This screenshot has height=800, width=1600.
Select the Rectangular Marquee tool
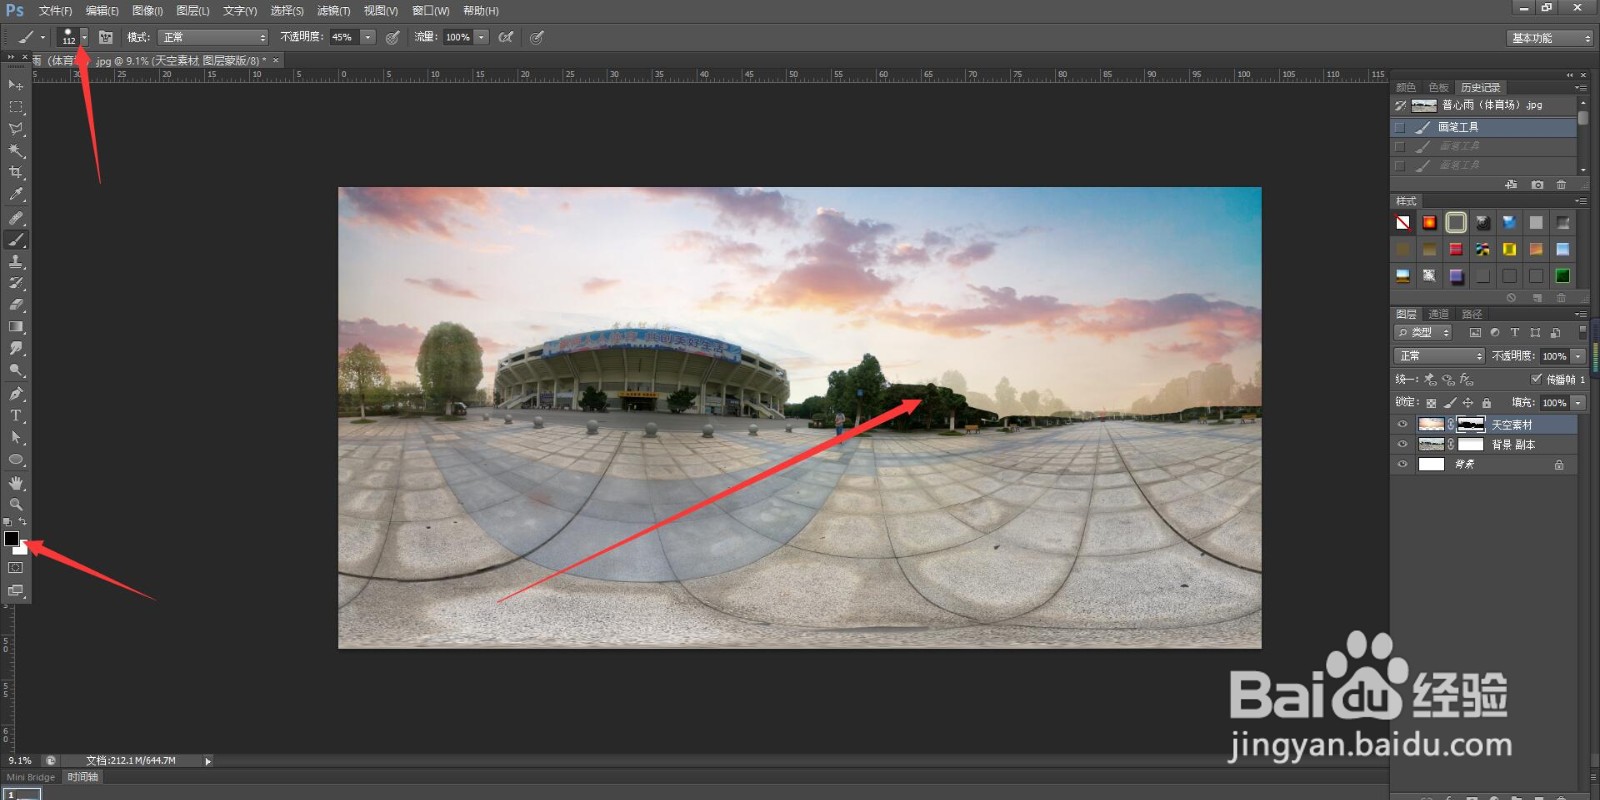point(15,107)
